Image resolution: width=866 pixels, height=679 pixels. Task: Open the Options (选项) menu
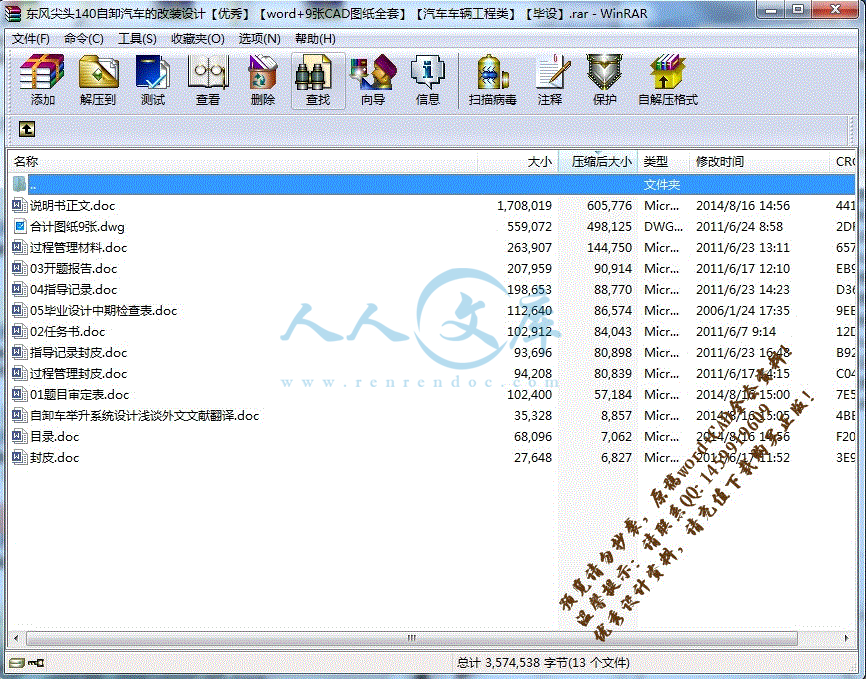[x=260, y=39]
